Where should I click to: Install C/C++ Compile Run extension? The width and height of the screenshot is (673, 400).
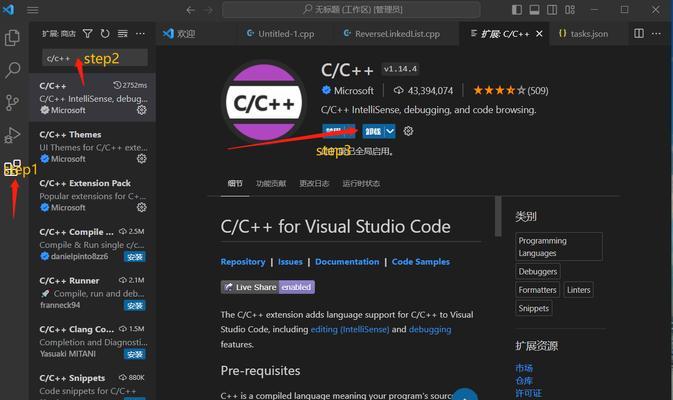click(x=135, y=257)
